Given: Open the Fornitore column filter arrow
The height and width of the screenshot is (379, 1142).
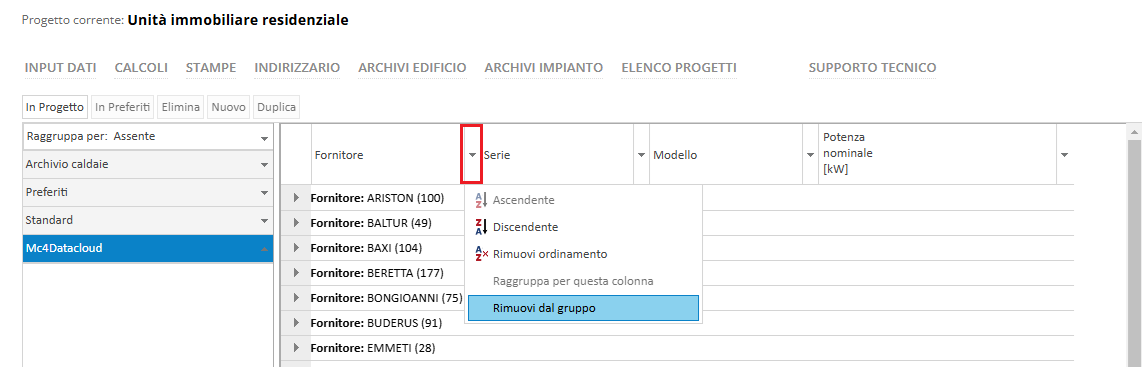Looking at the screenshot, I should tap(472, 155).
